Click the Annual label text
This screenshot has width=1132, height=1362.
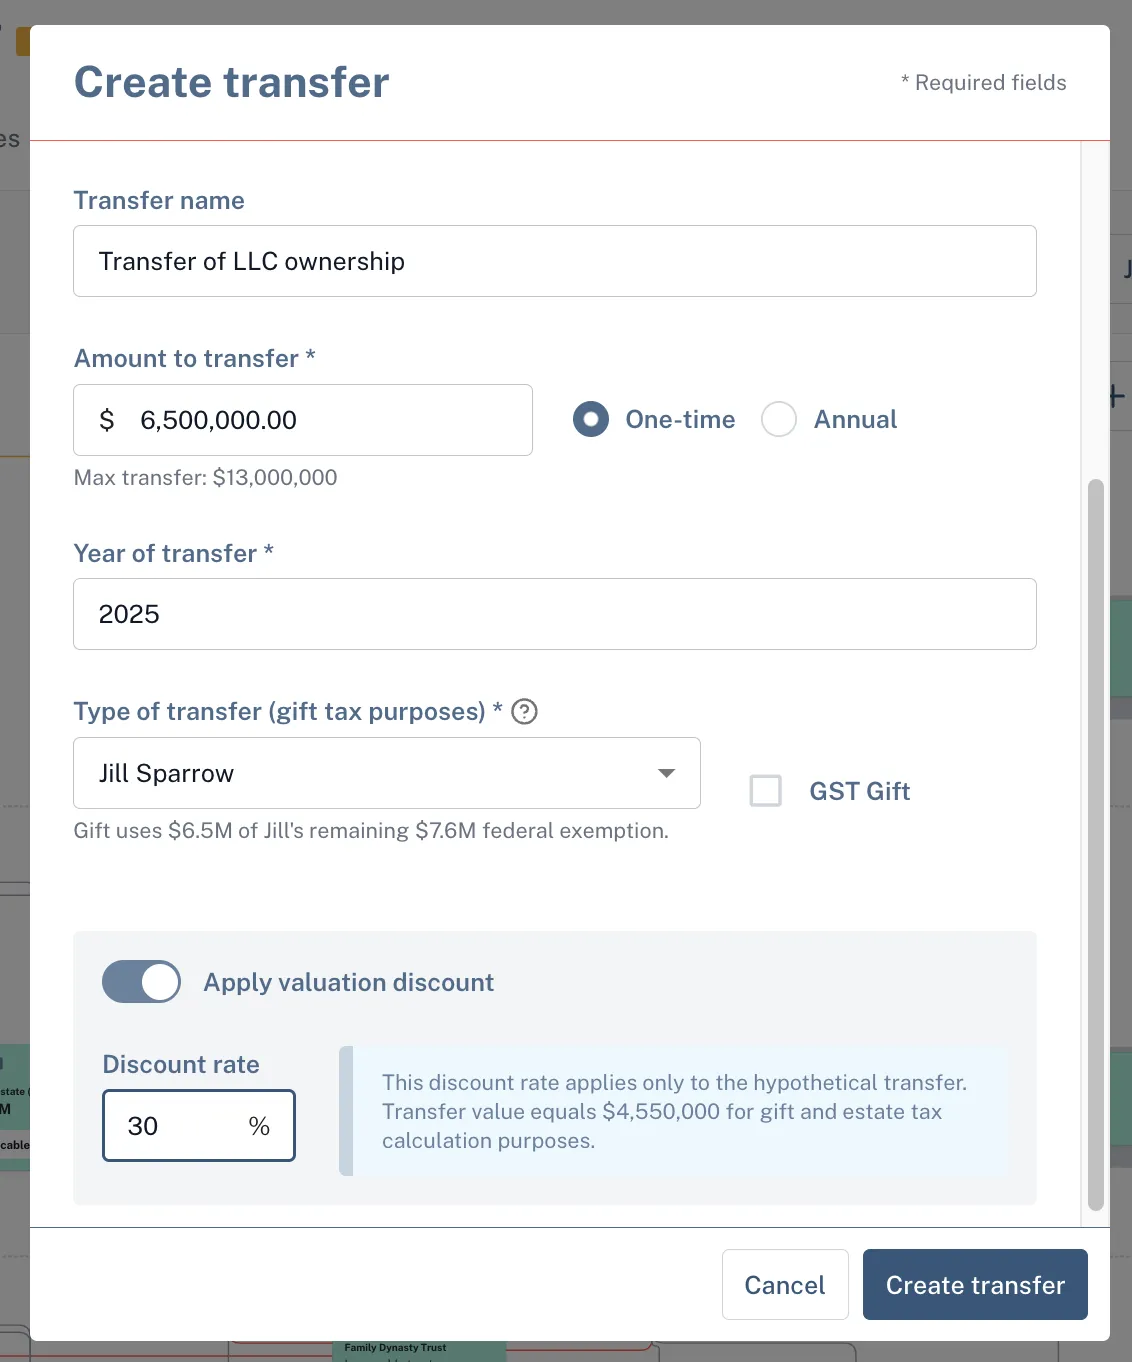pos(855,419)
